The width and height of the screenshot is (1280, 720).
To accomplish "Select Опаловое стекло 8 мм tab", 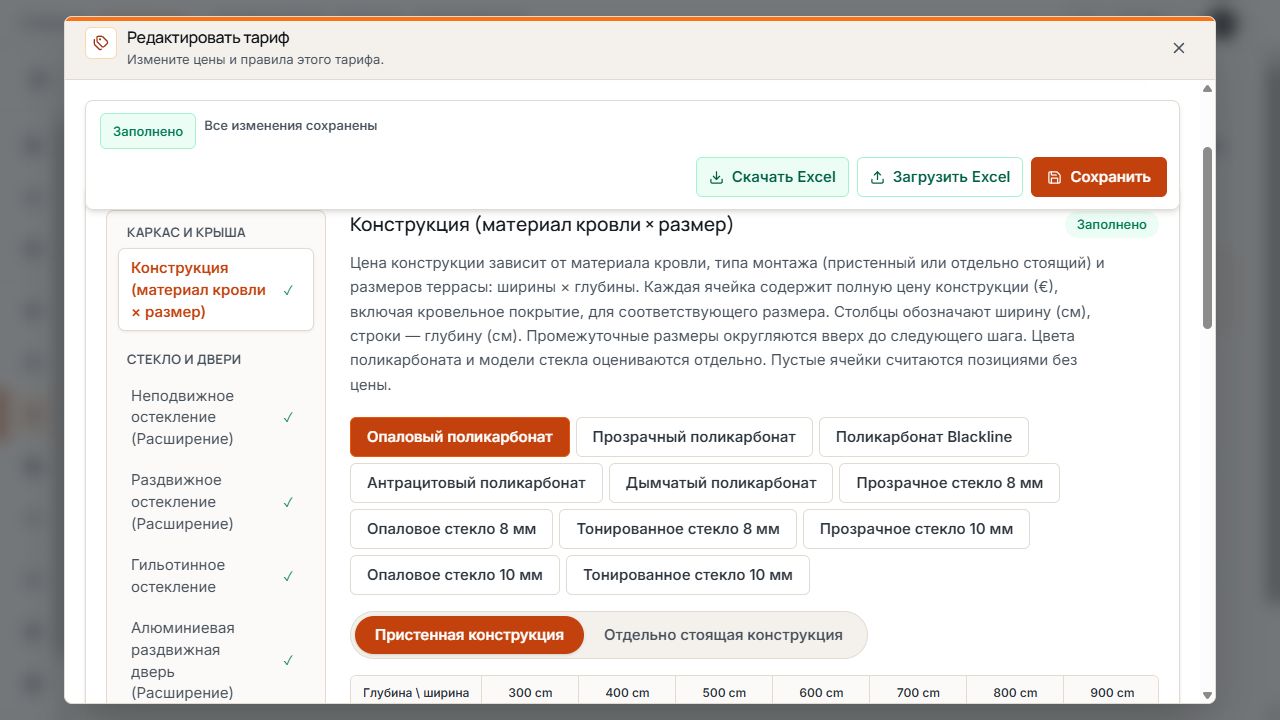I will pyautogui.click(x=452, y=529).
